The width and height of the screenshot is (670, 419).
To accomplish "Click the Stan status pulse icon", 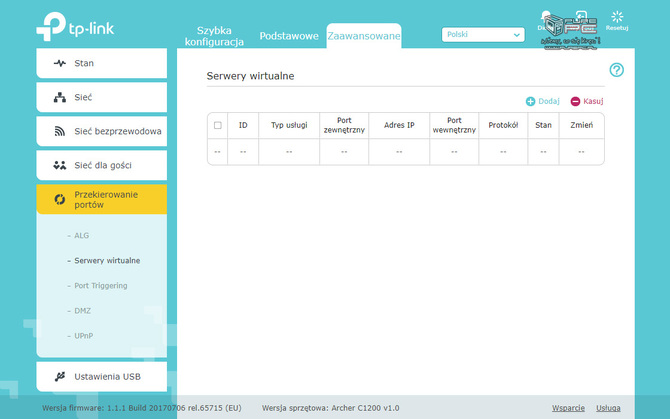I will (60, 63).
